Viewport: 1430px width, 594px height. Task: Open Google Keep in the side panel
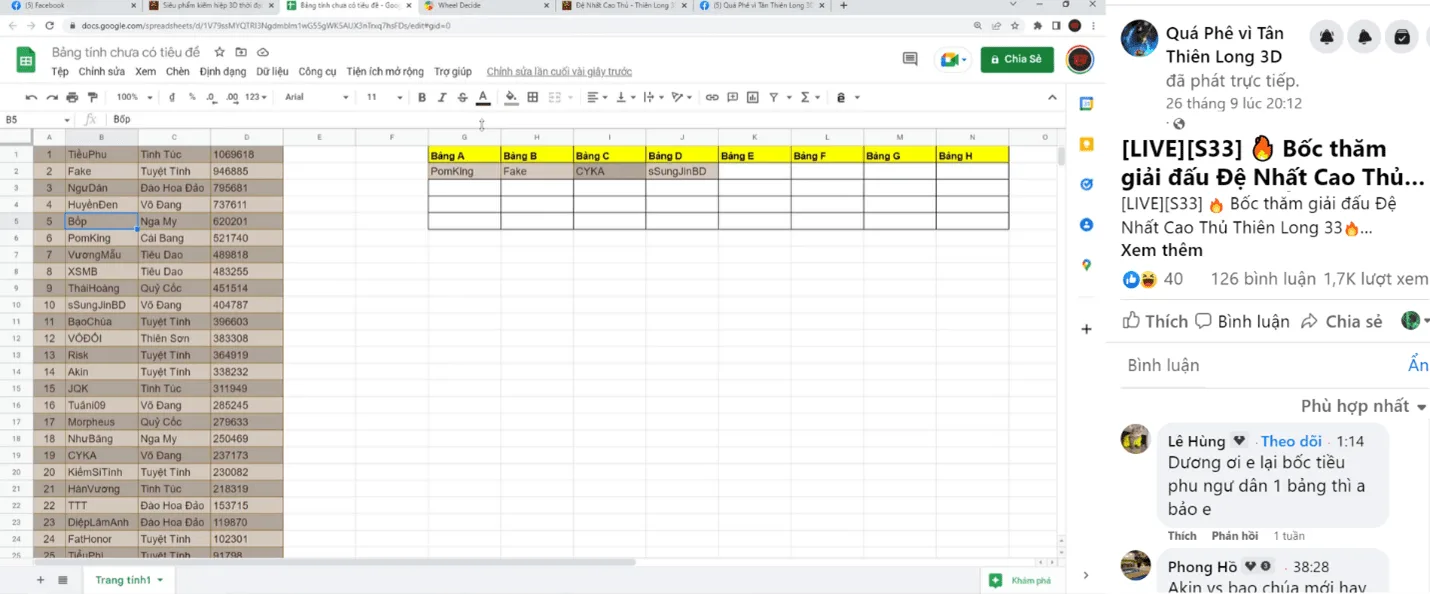tap(1086, 144)
